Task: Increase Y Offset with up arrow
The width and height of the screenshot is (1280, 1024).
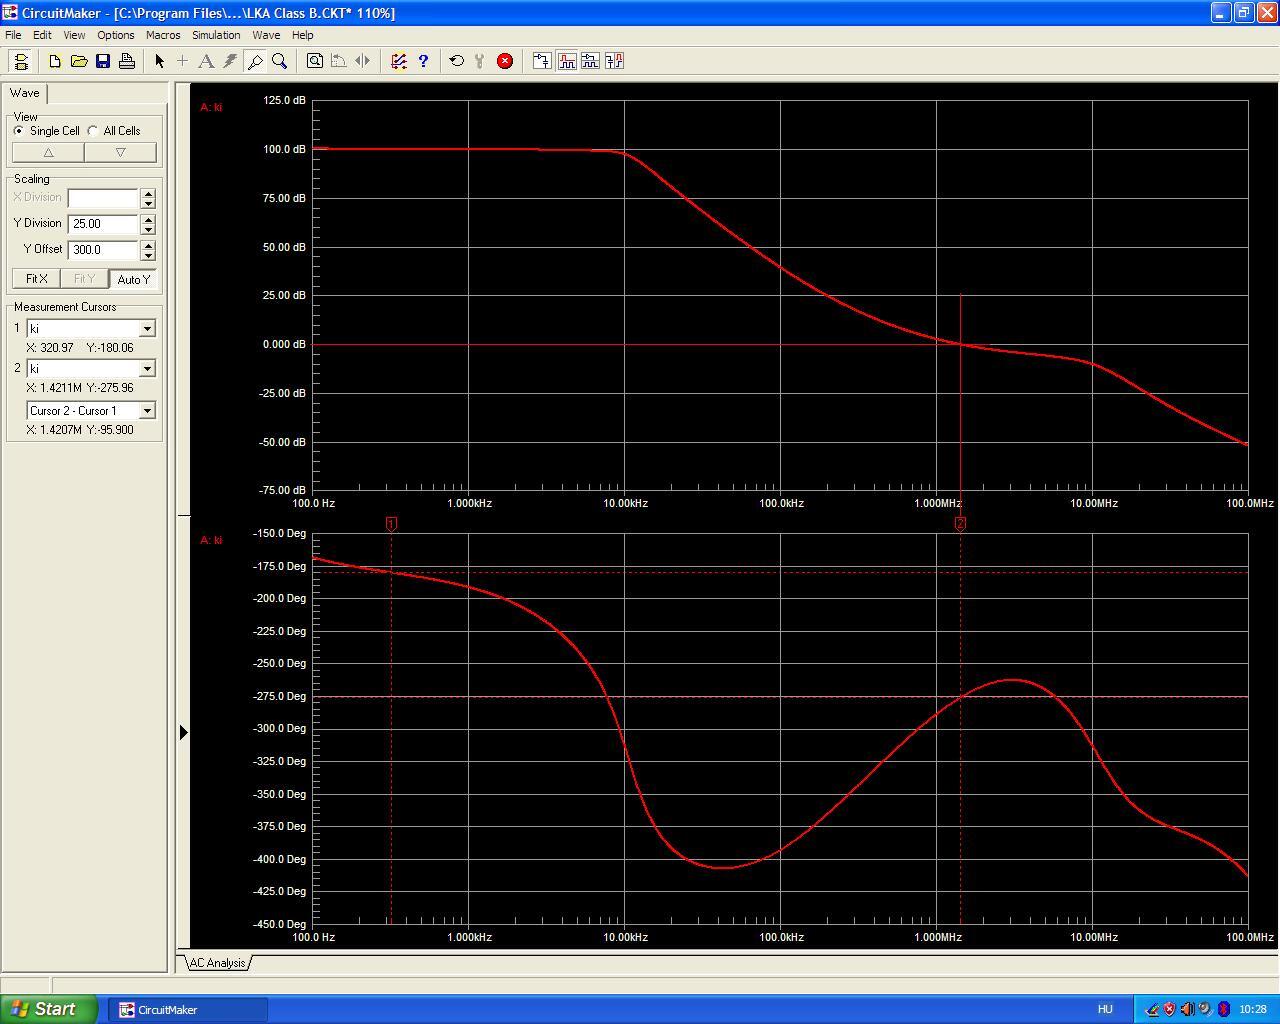Action: click(148, 245)
